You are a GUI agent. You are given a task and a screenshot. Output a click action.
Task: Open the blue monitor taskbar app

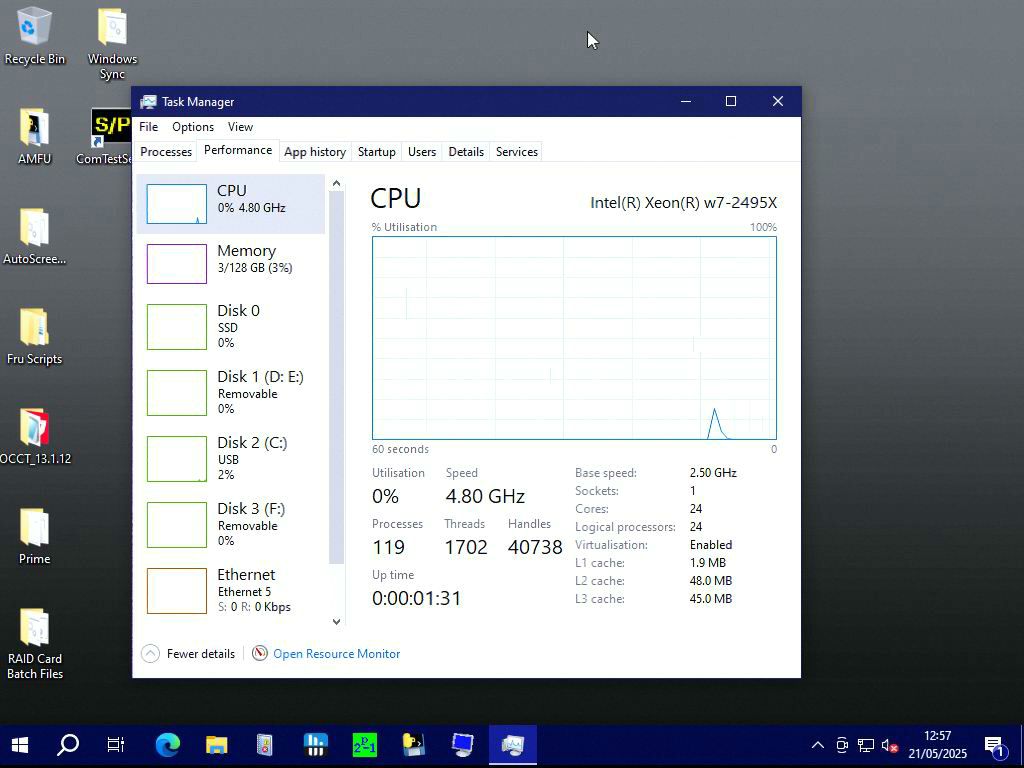(463, 744)
